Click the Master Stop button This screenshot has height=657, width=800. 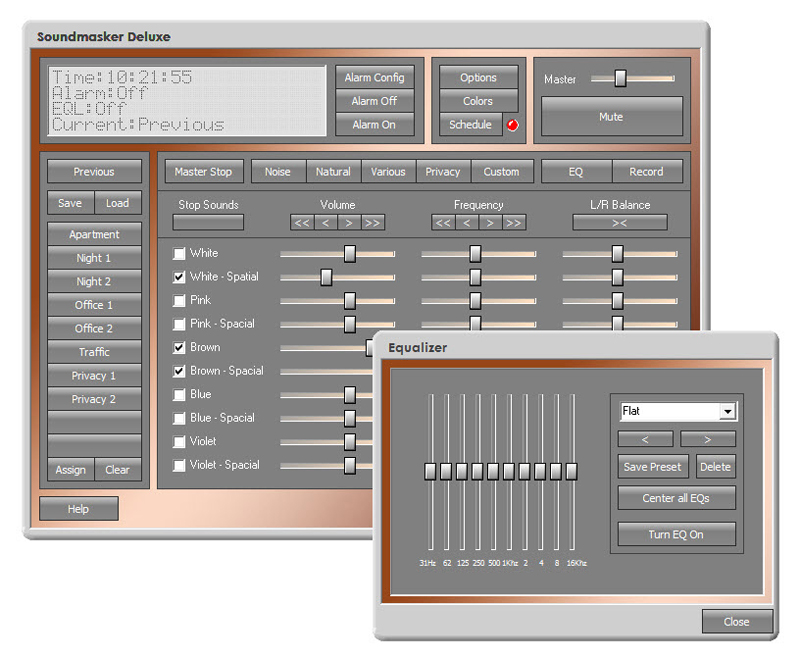(204, 172)
